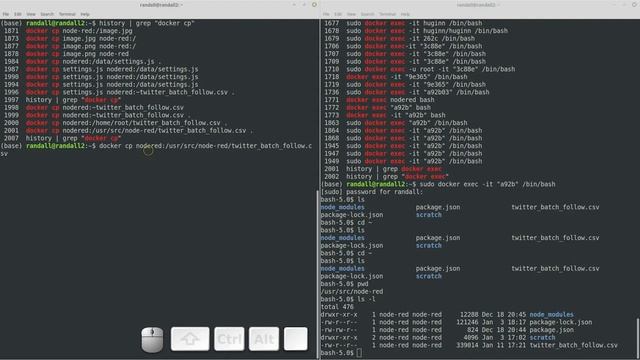640x360 pixels.
Task: Click the current docker cp command being typed
Action: click(205, 146)
